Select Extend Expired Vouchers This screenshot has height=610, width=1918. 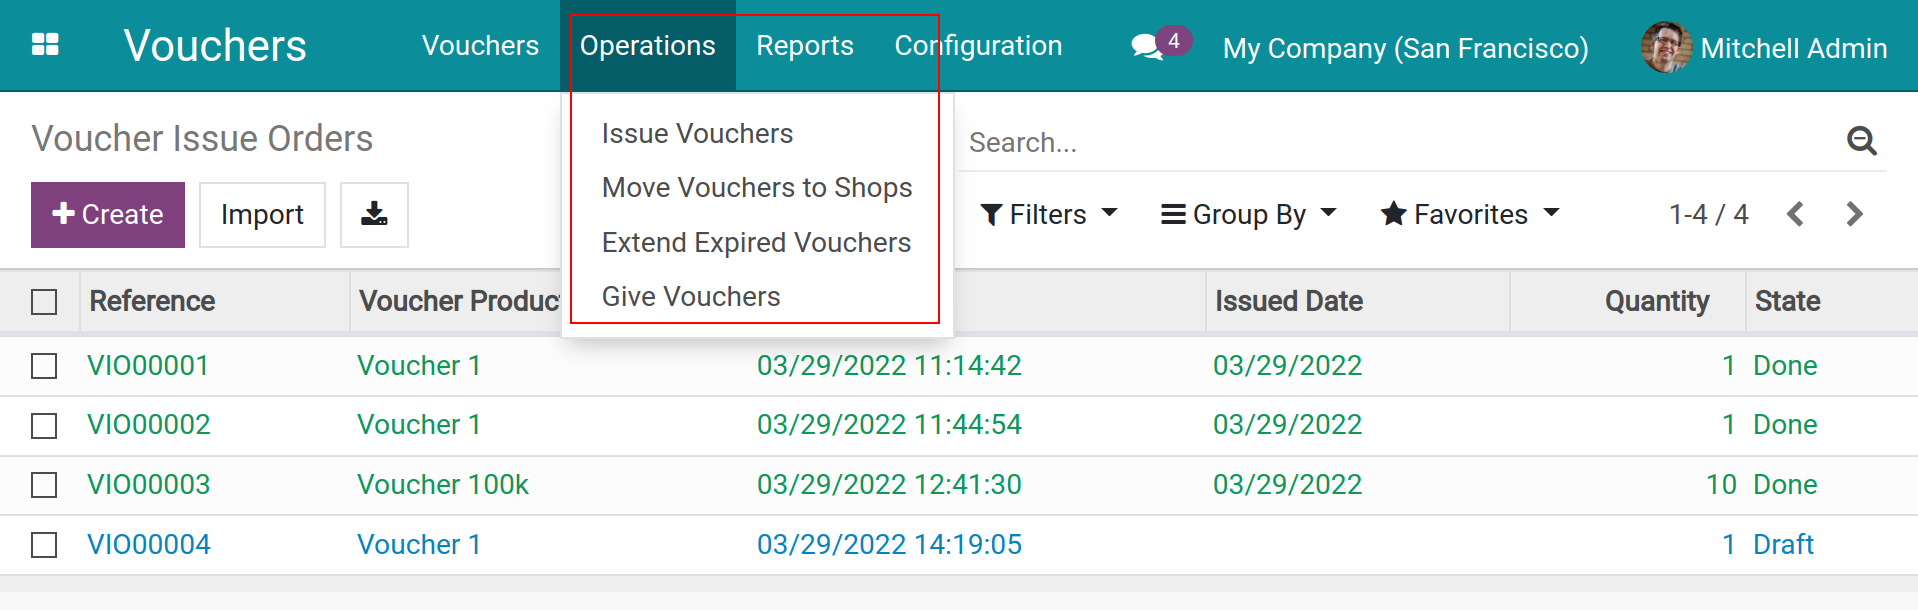pyautogui.click(x=756, y=242)
